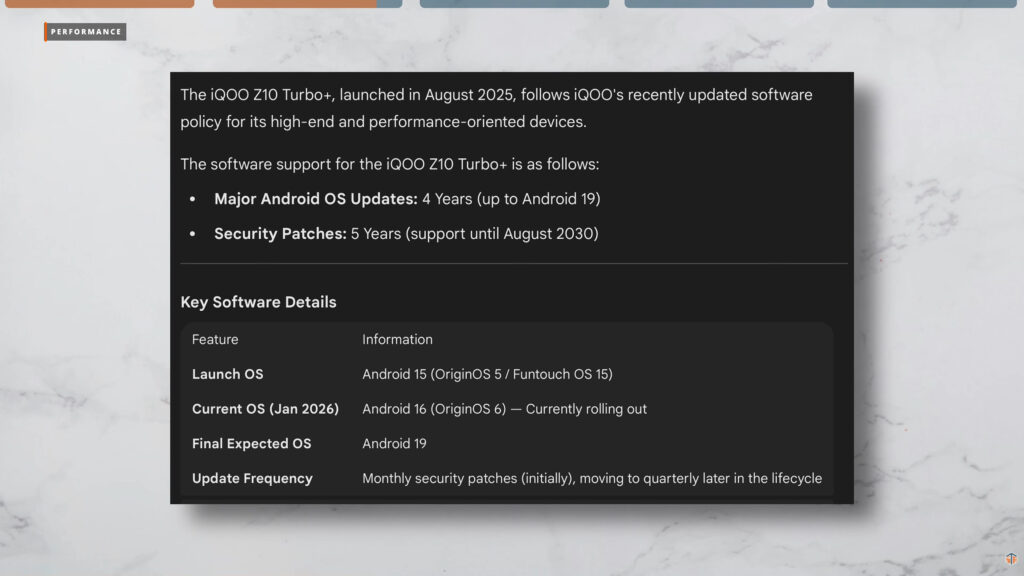Click the "Security Patches" bullet text
Image resolution: width=1024 pixels, height=576 pixels.
(280, 234)
